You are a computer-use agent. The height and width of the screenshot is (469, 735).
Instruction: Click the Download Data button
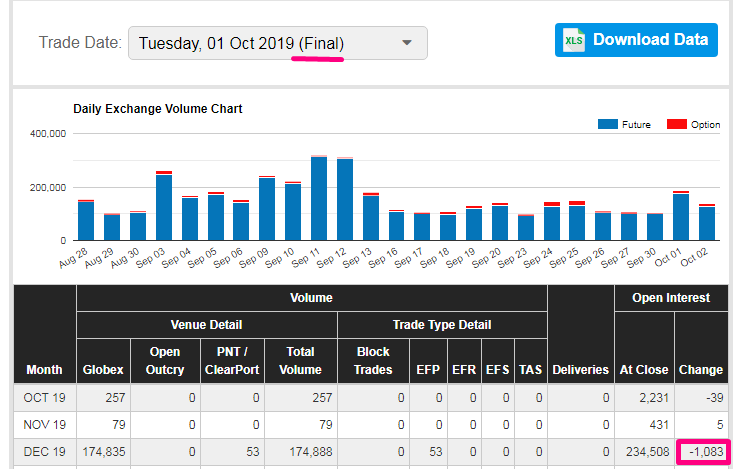point(636,40)
